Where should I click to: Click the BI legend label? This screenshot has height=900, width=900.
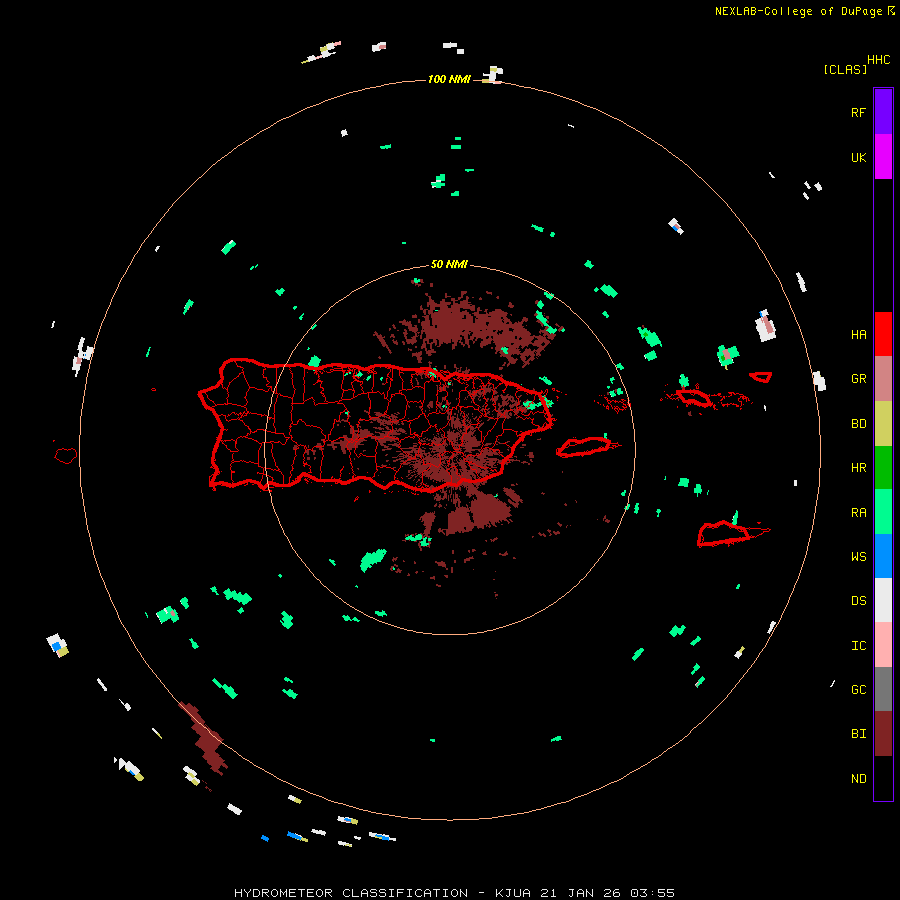coord(858,734)
